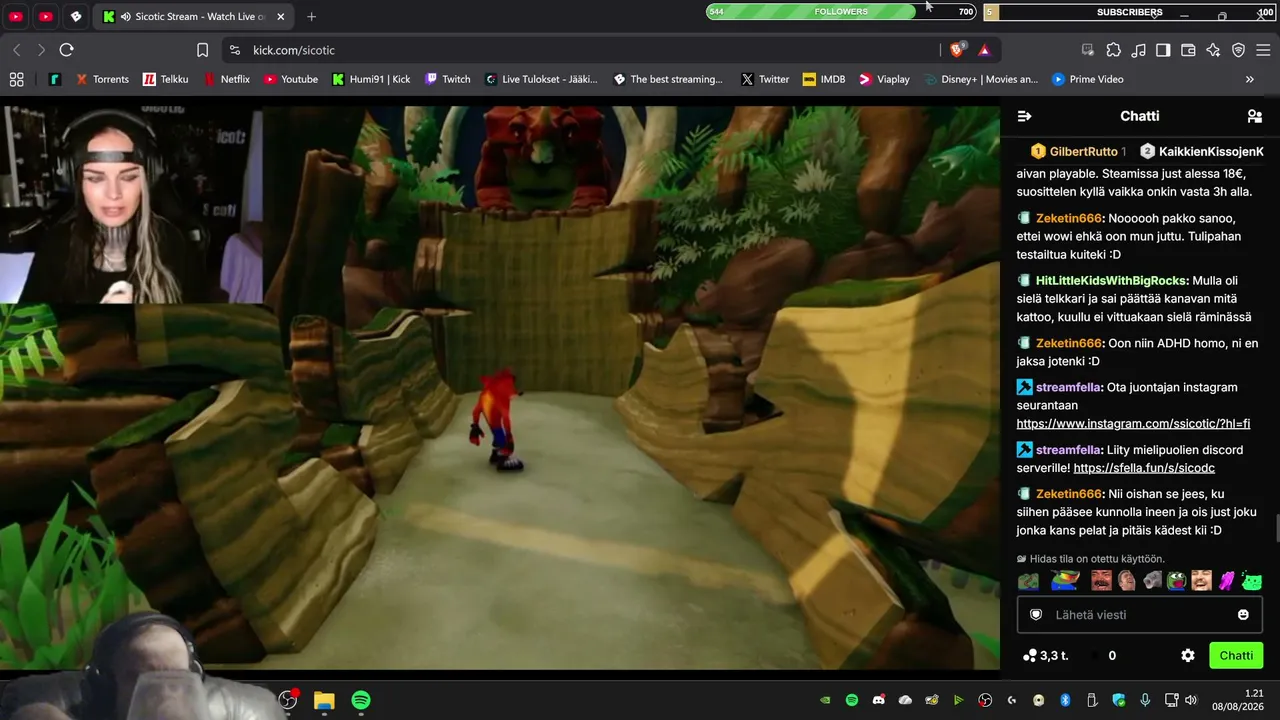Open the Humi91 | Kick bookmark
Viewport: 1280px width, 720px height.
coord(371,79)
